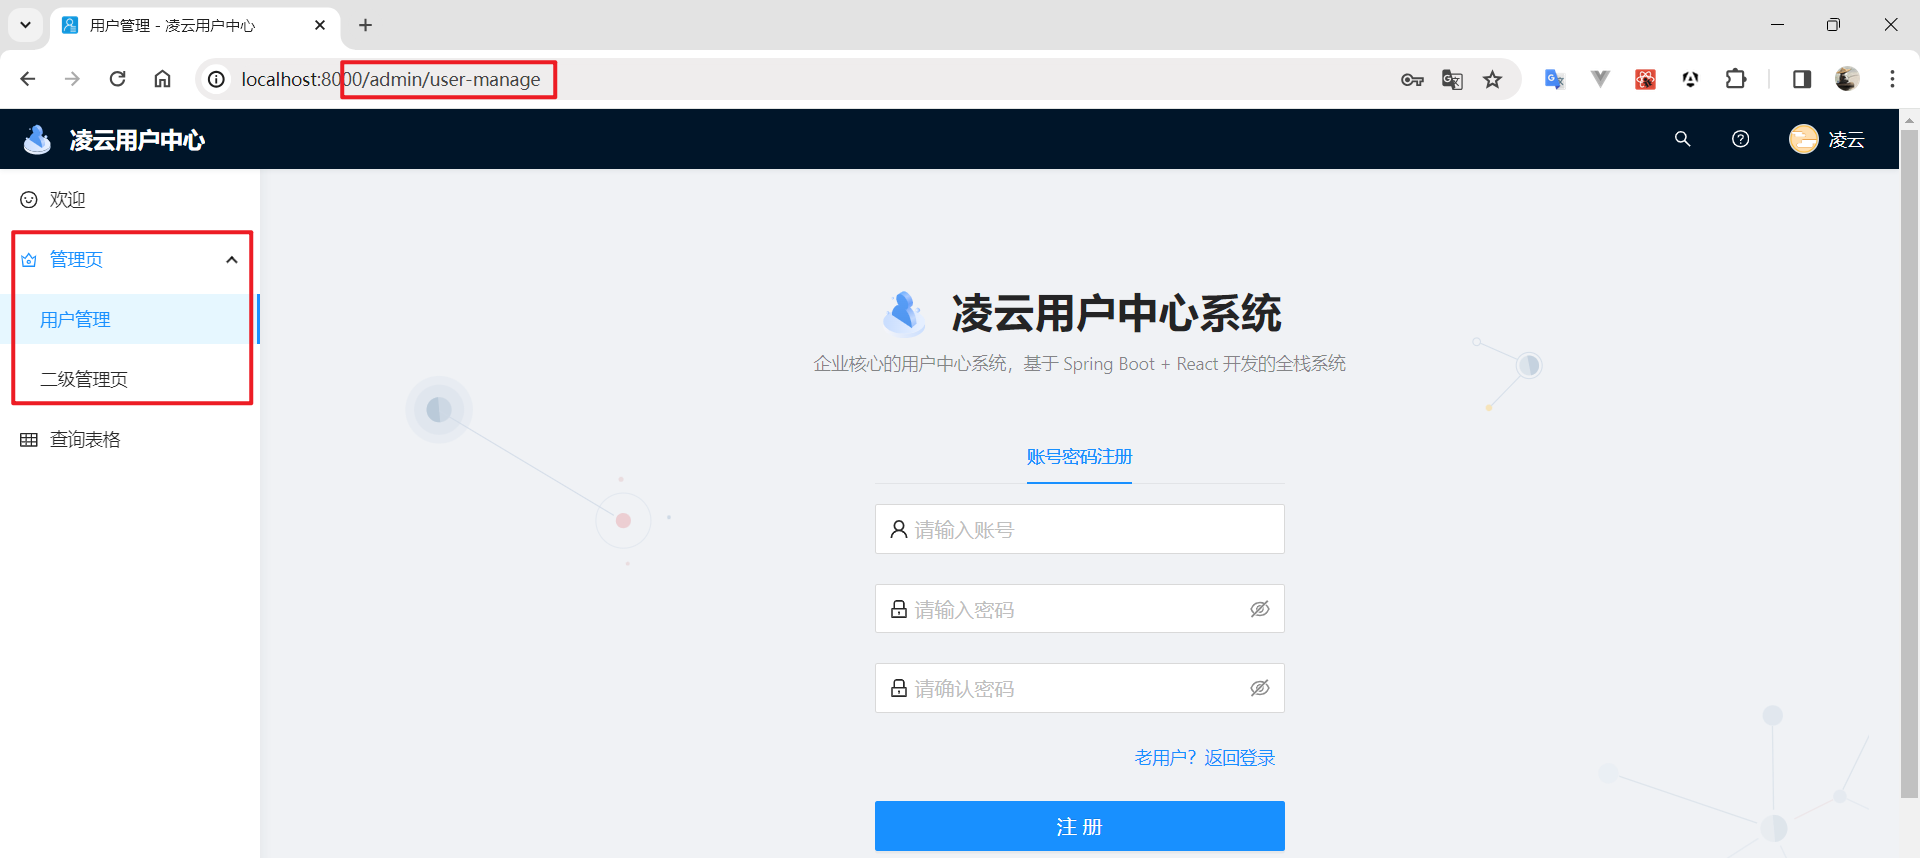Click the 凌云 user avatar
1920x858 pixels.
[1803, 139]
